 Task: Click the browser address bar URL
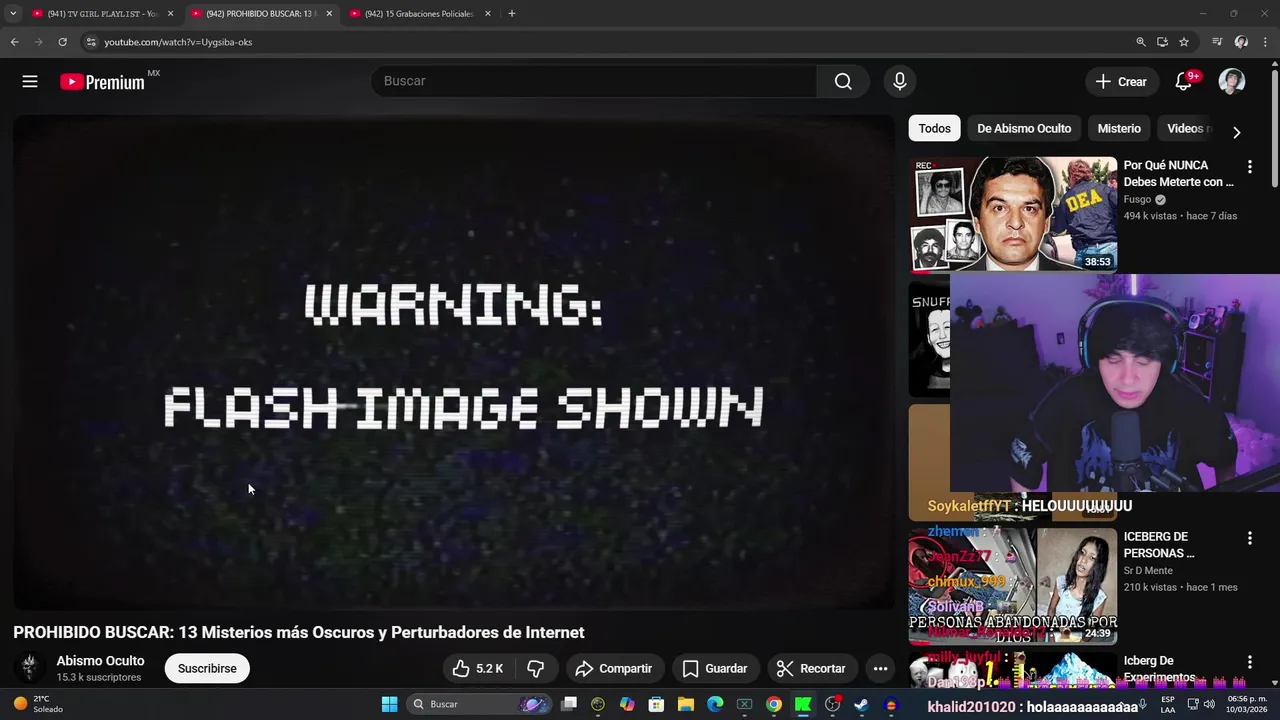coord(178,42)
